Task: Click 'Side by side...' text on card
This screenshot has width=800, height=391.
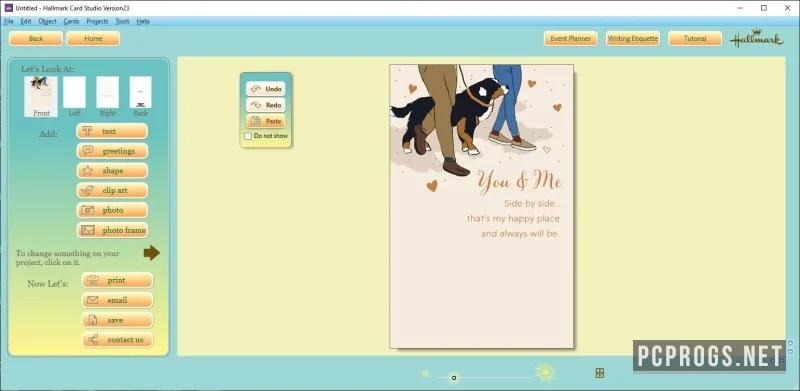Action: click(532, 204)
